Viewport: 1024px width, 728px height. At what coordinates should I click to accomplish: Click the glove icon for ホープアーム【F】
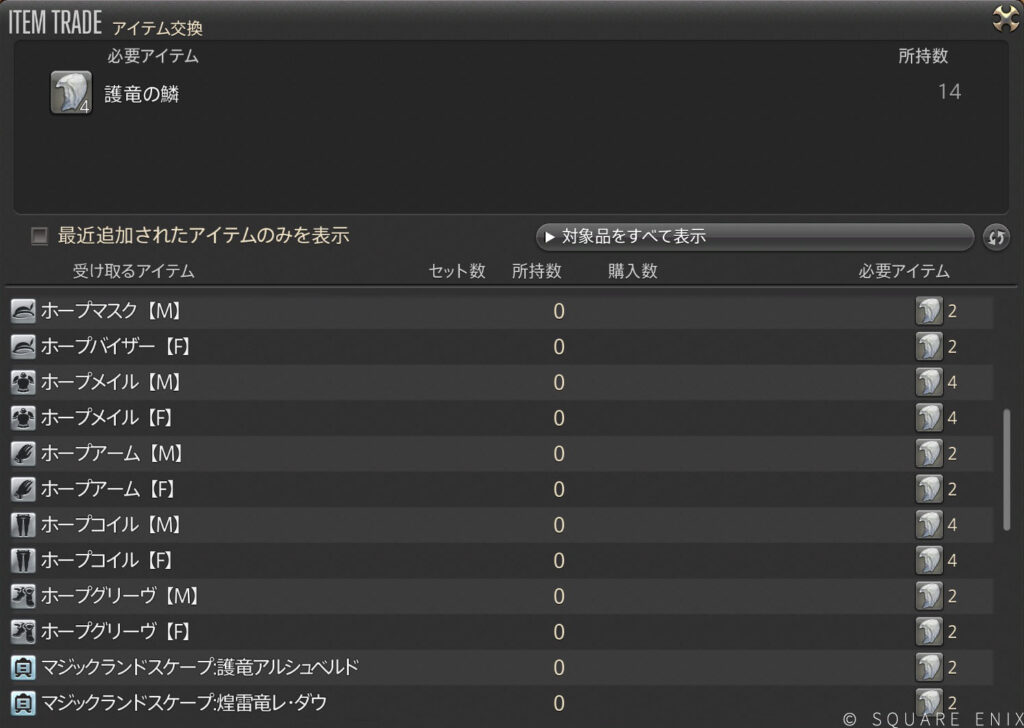23,489
